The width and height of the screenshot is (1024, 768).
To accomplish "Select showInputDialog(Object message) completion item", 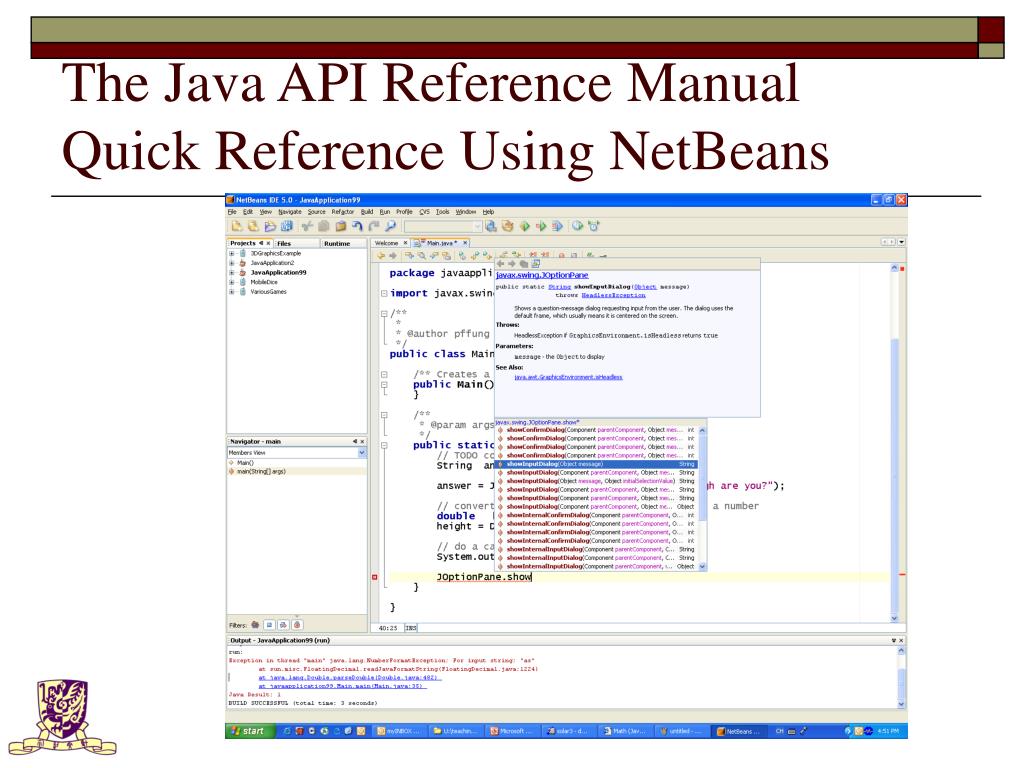I will (597, 464).
